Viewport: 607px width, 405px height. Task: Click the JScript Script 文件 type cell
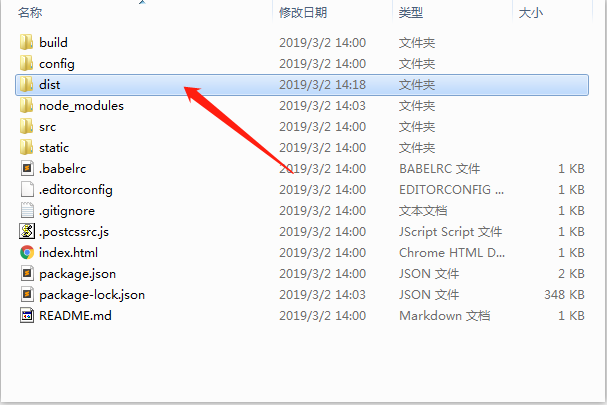tap(451, 232)
